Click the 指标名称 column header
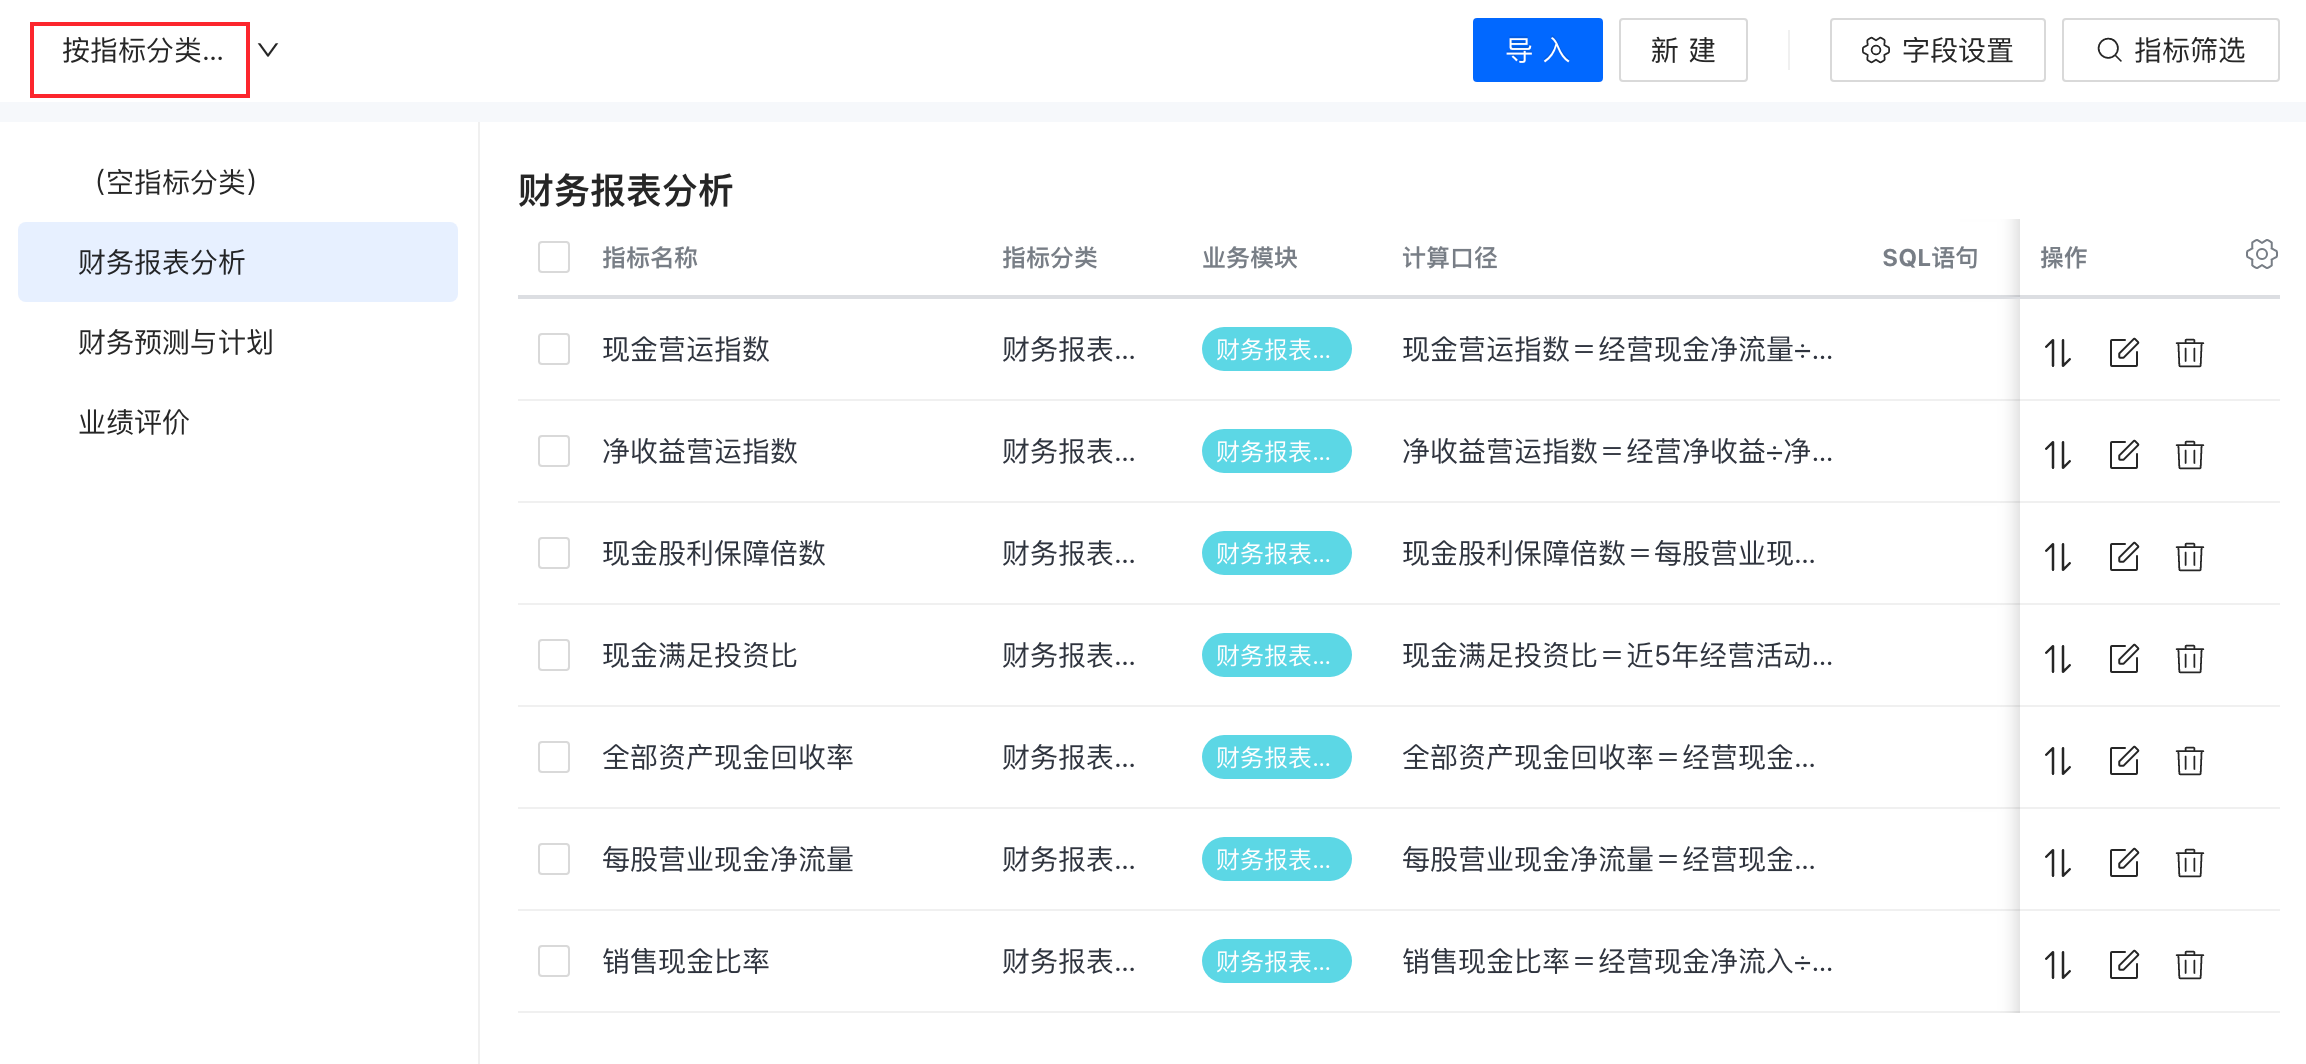 (x=650, y=257)
